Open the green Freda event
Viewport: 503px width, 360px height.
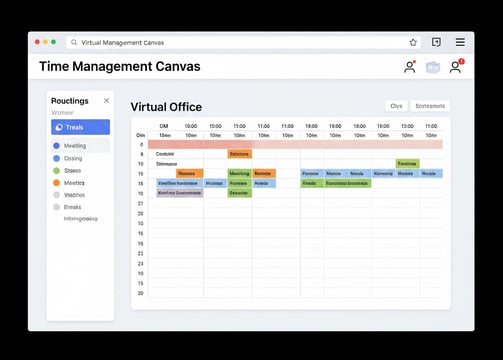tap(312, 183)
